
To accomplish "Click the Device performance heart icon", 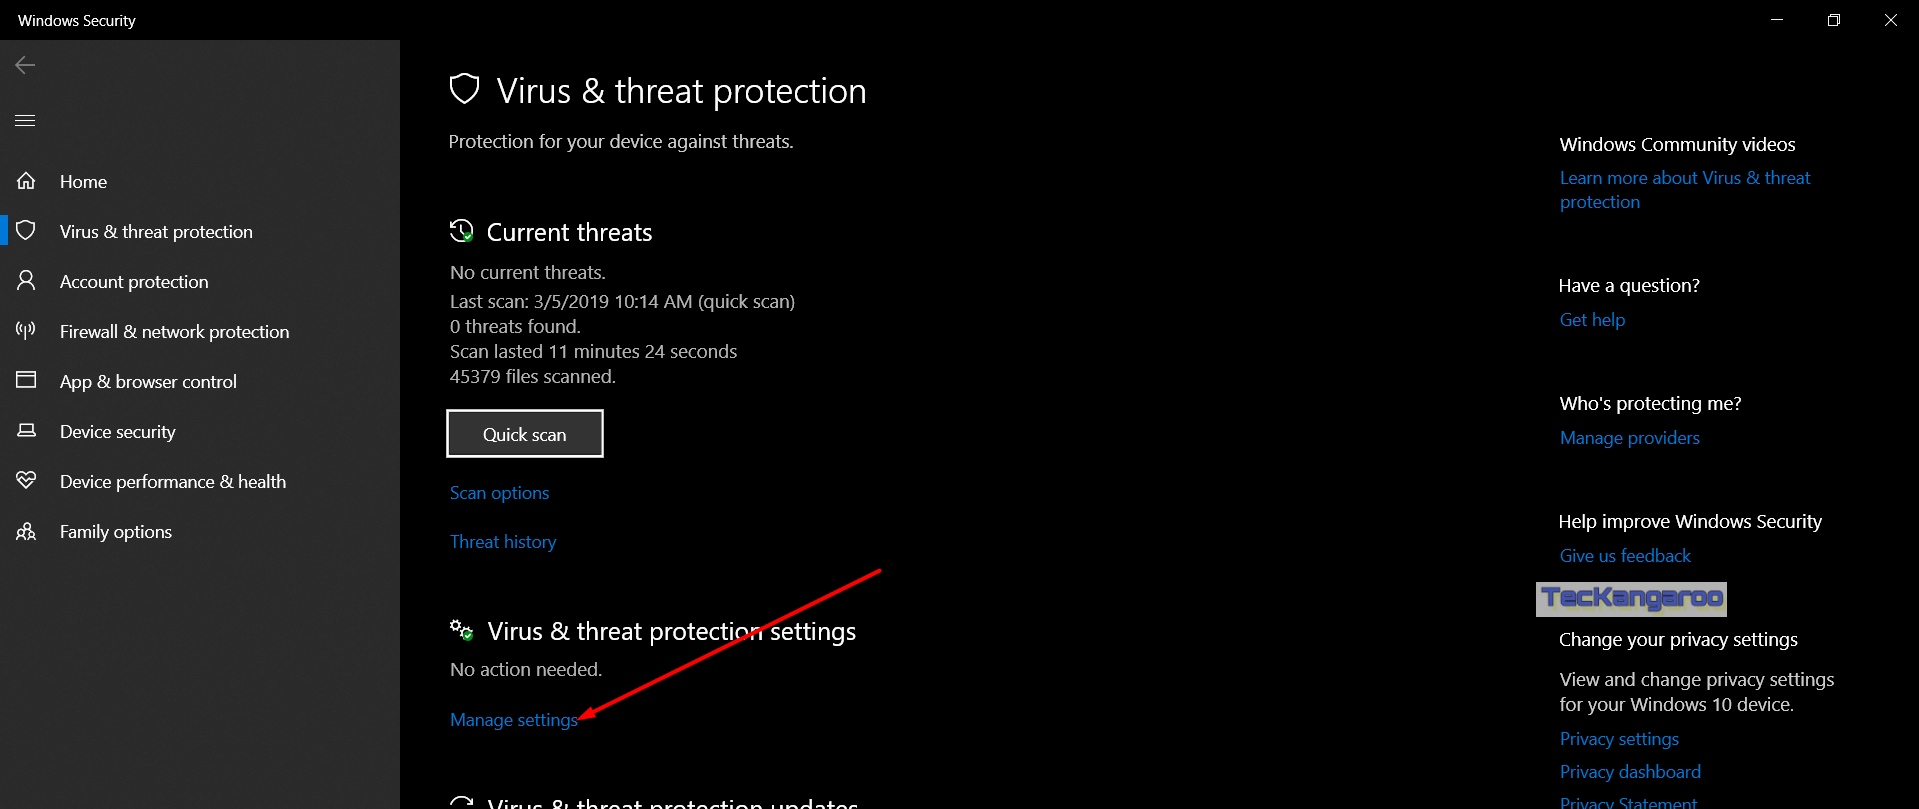I will pos(26,481).
